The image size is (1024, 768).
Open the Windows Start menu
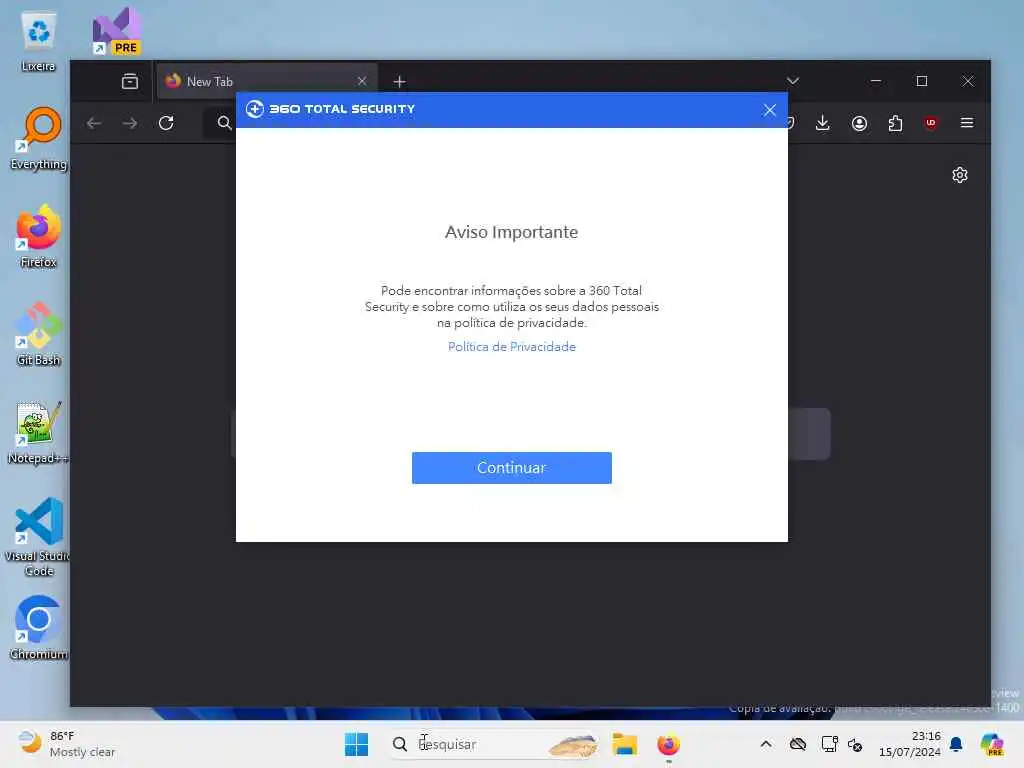[x=357, y=744]
